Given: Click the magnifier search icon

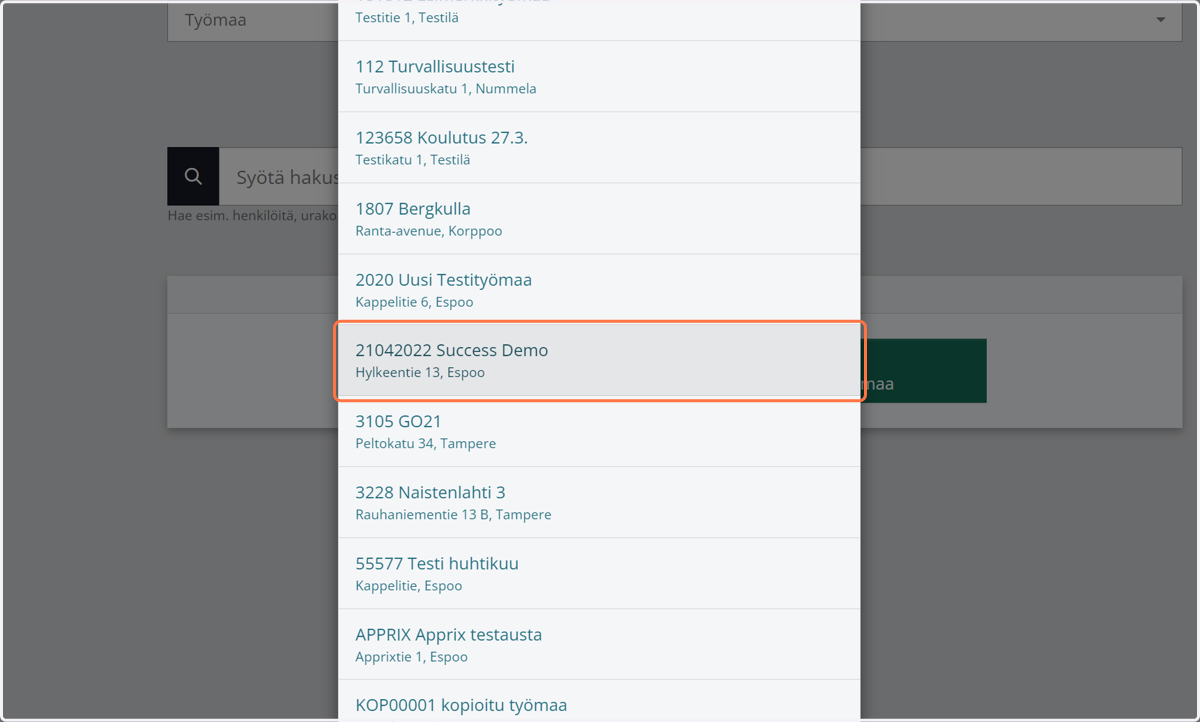Looking at the screenshot, I should pyautogui.click(x=193, y=177).
